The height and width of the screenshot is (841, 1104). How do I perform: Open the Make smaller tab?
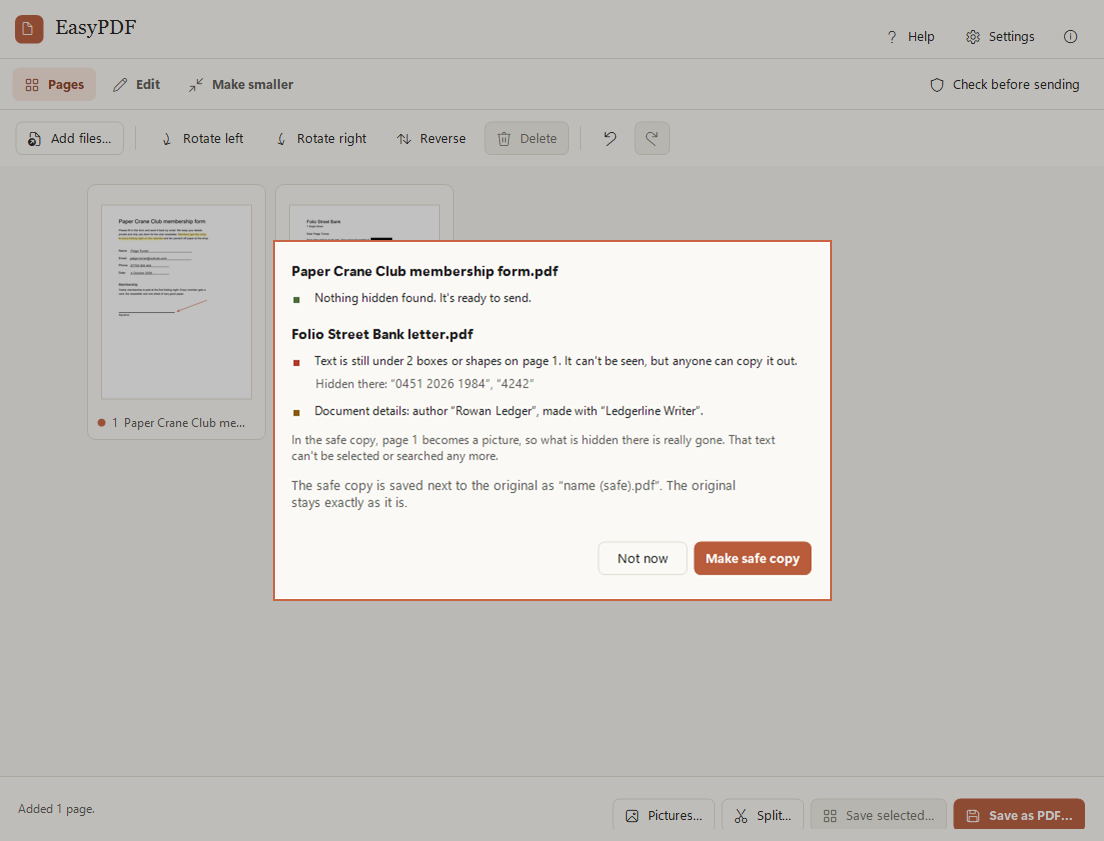(x=241, y=85)
